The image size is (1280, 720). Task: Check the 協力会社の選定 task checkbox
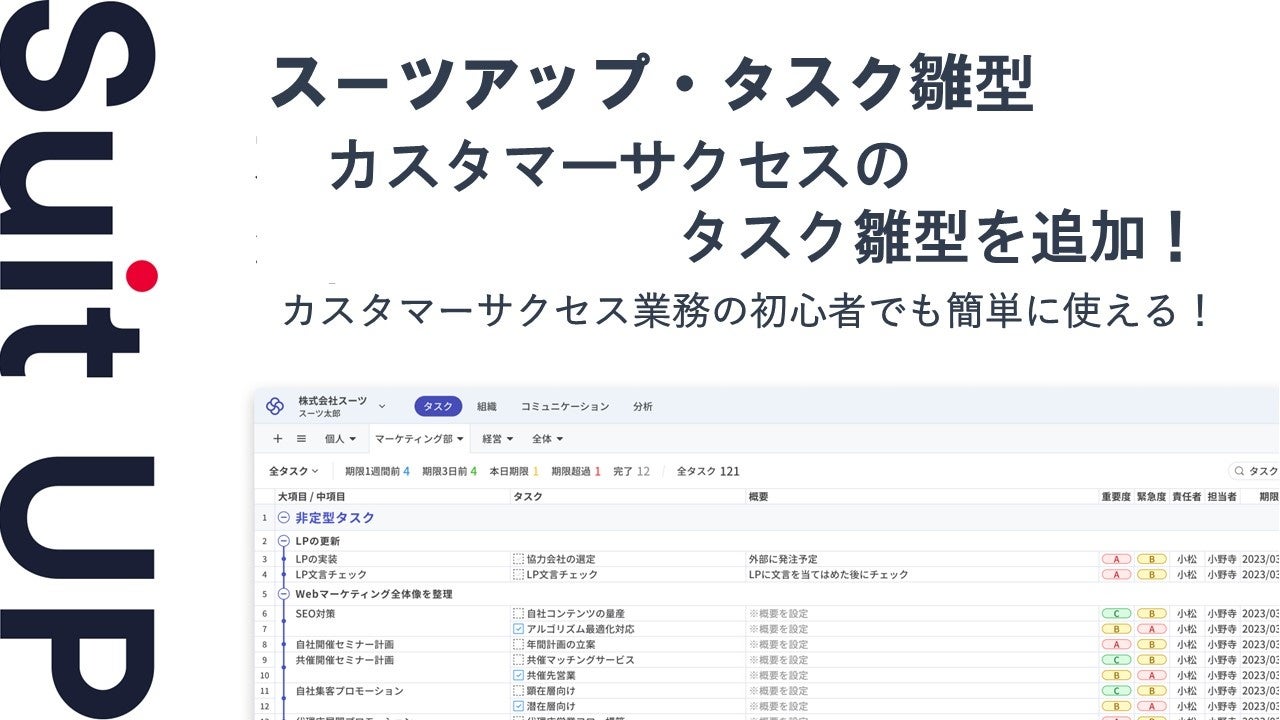pyautogui.click(x=518, y=559)
